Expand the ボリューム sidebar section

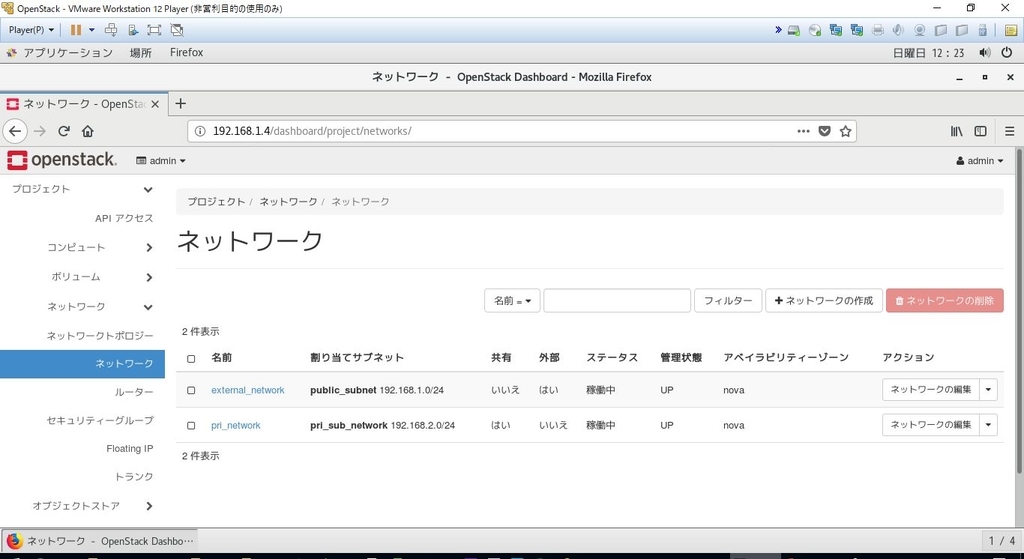point(82,277)
